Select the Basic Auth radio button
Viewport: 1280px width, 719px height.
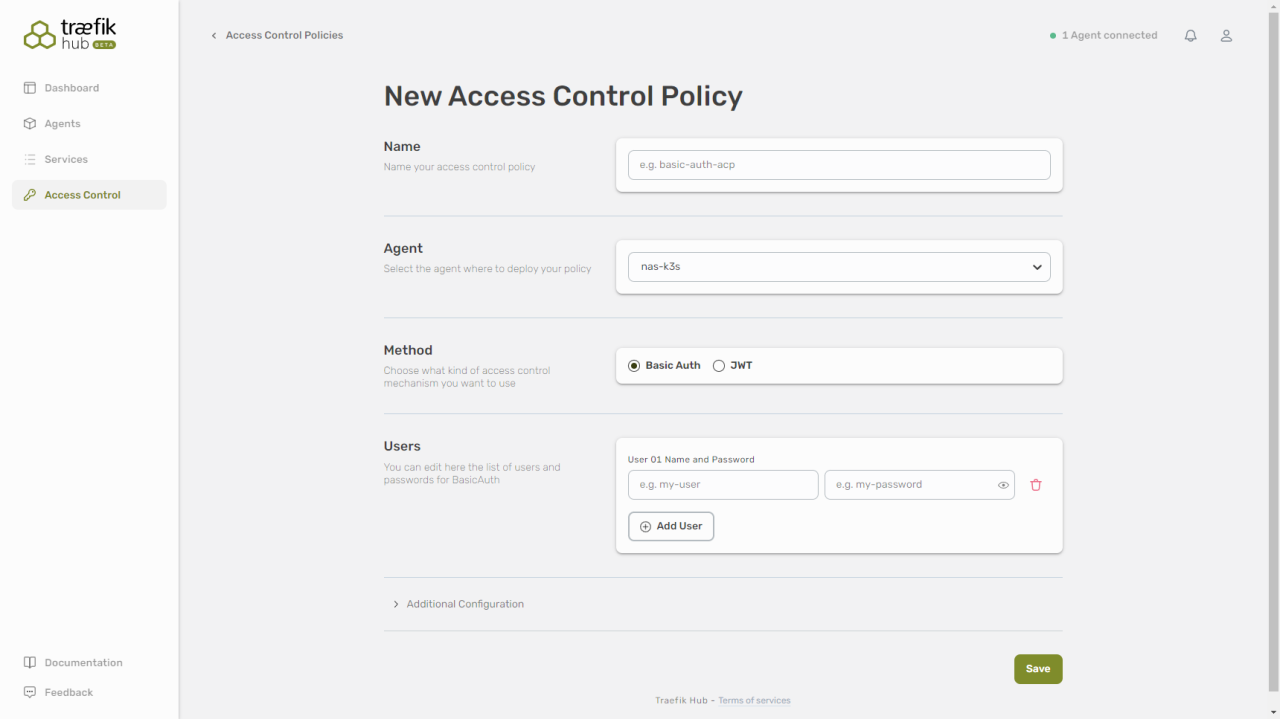point(634,366)
